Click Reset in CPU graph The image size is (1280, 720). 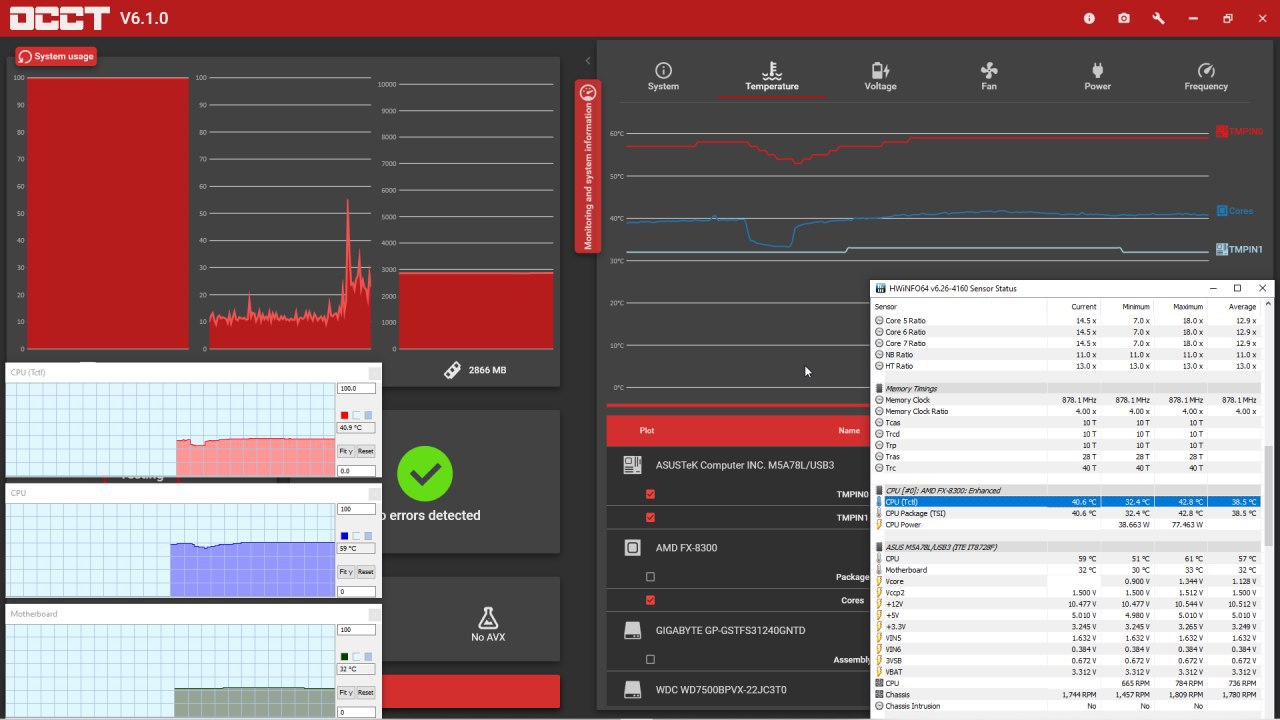(x=365, y=572)
